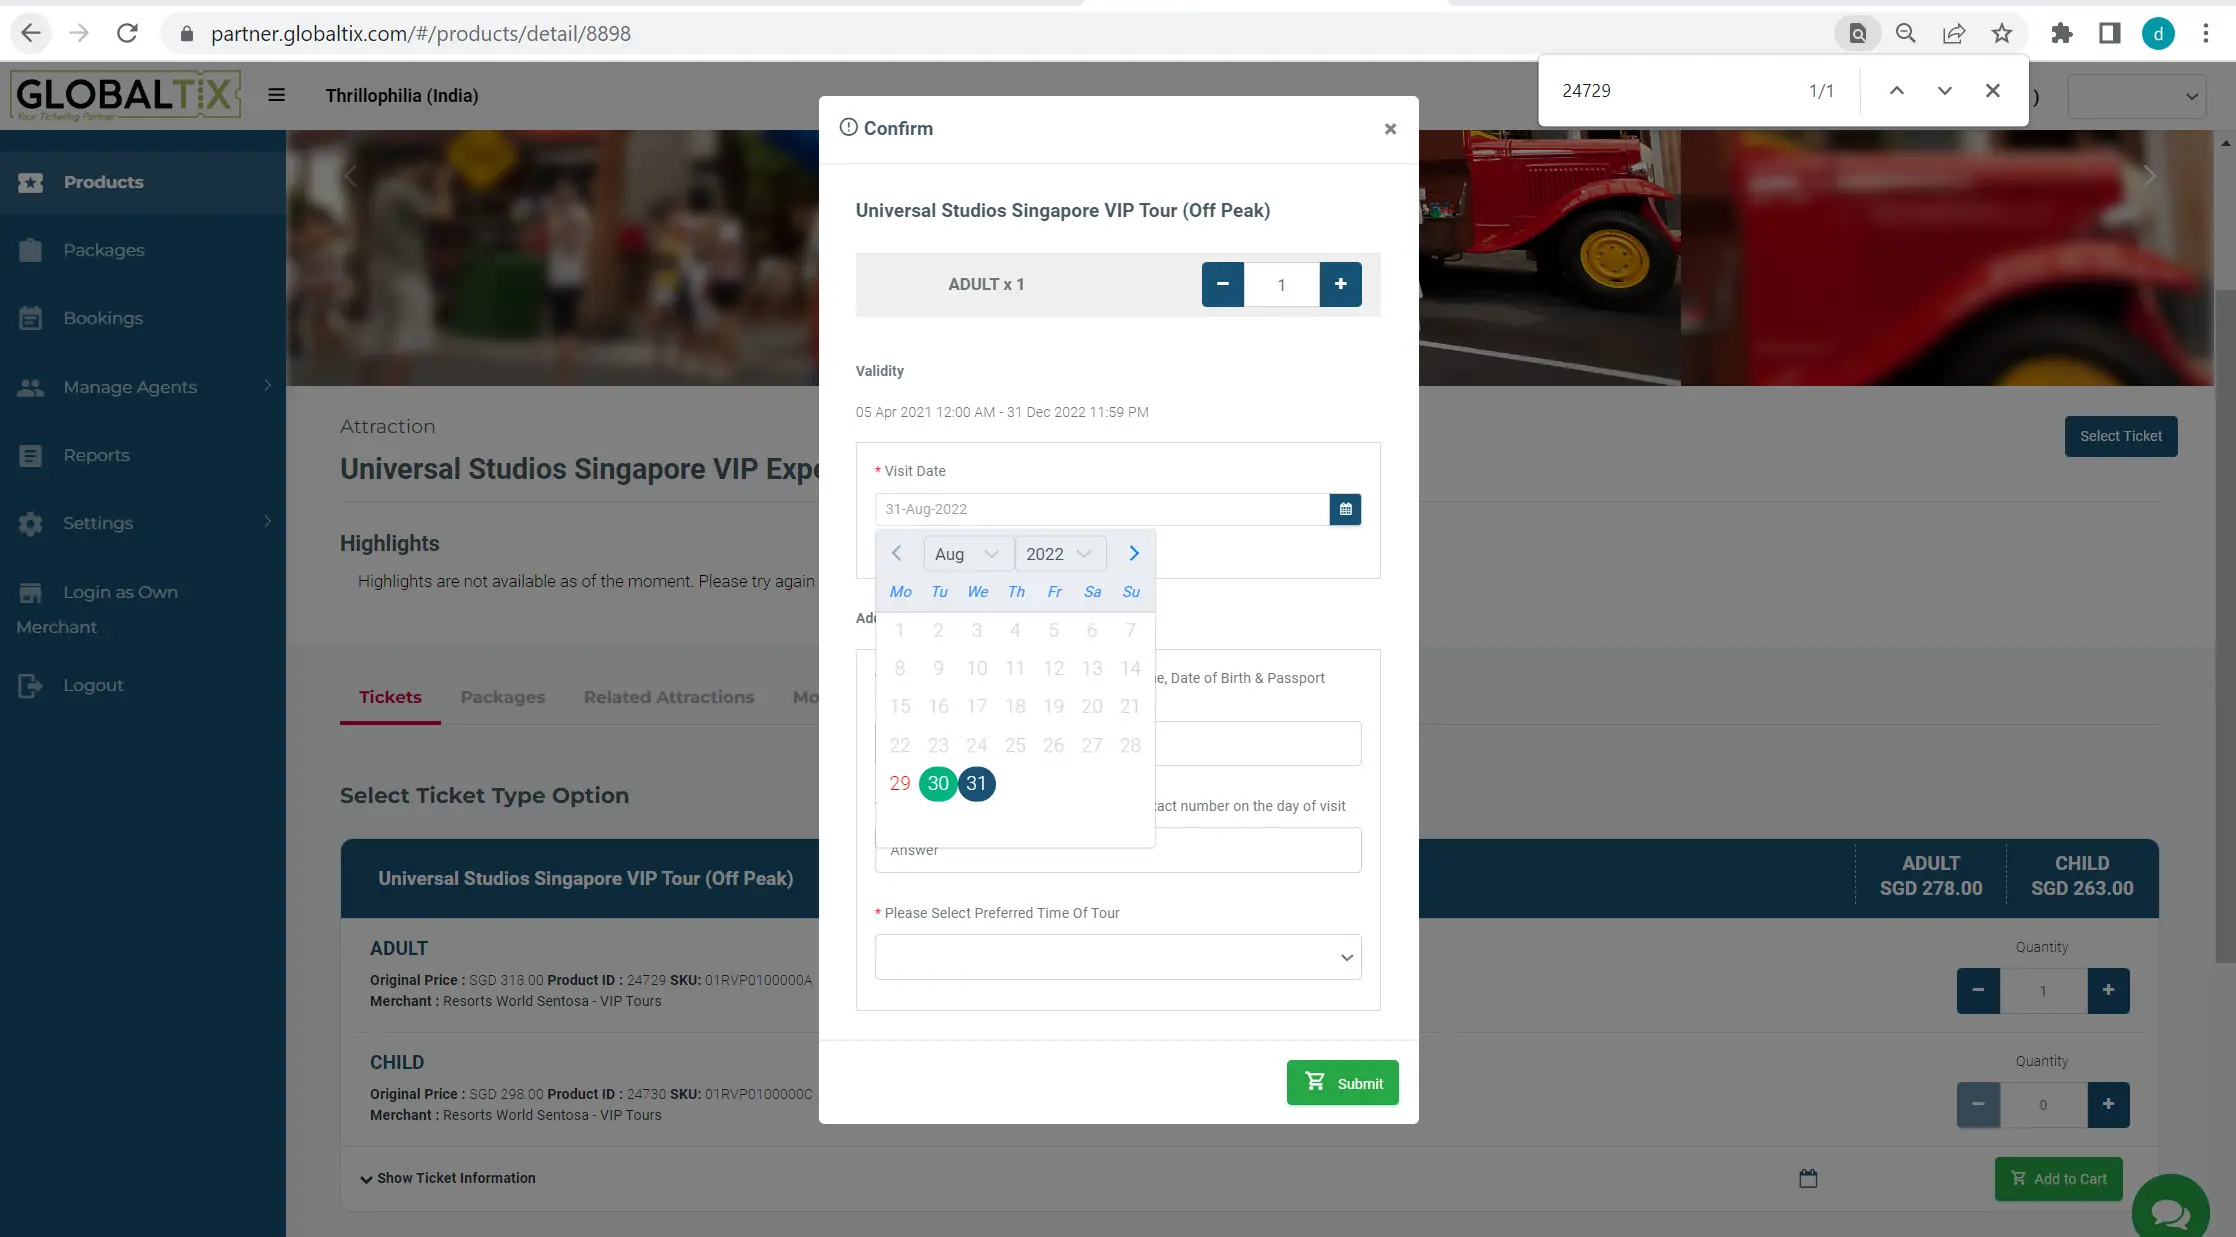
Task: Decrease ADULT ticket quantity on page
Action: click(1978, 990)
